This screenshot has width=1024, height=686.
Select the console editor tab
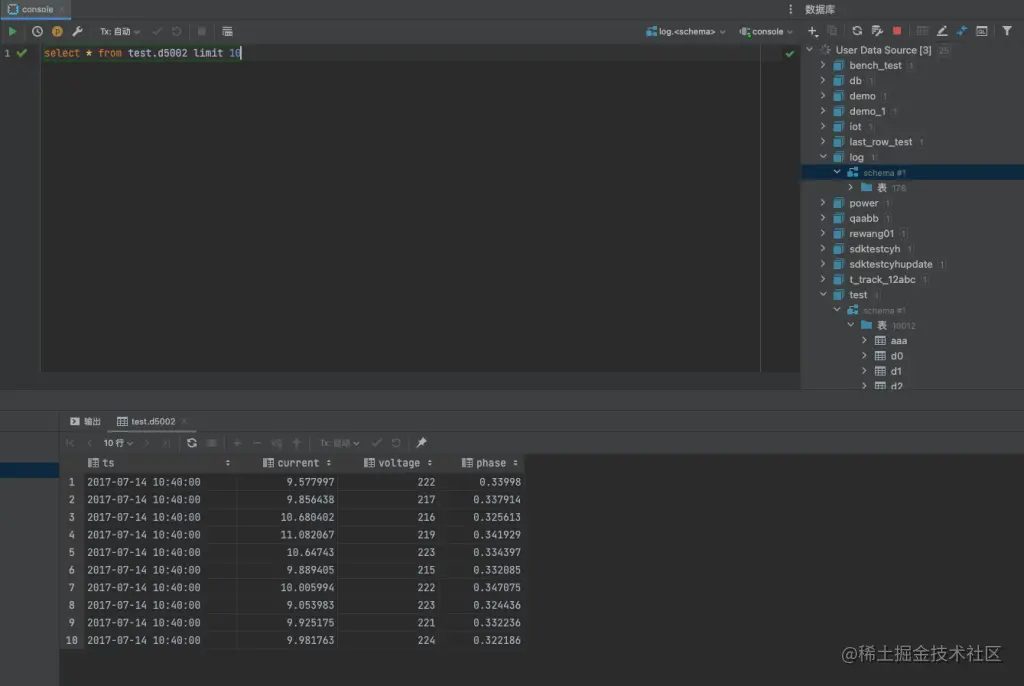[36, 9]
